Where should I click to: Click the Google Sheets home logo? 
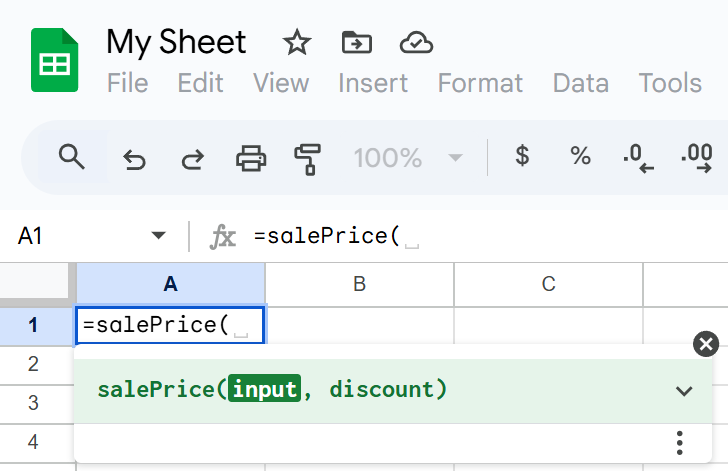pos(54,61)
